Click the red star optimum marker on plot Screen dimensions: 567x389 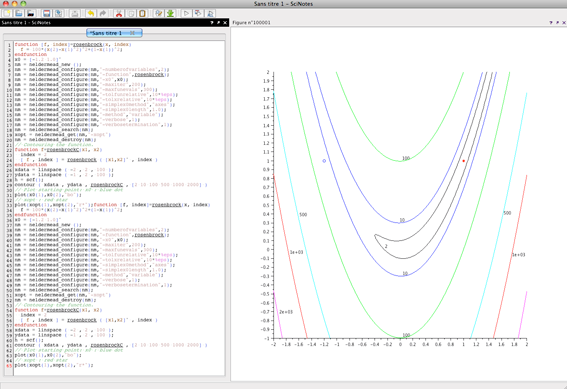pos(464,161)
